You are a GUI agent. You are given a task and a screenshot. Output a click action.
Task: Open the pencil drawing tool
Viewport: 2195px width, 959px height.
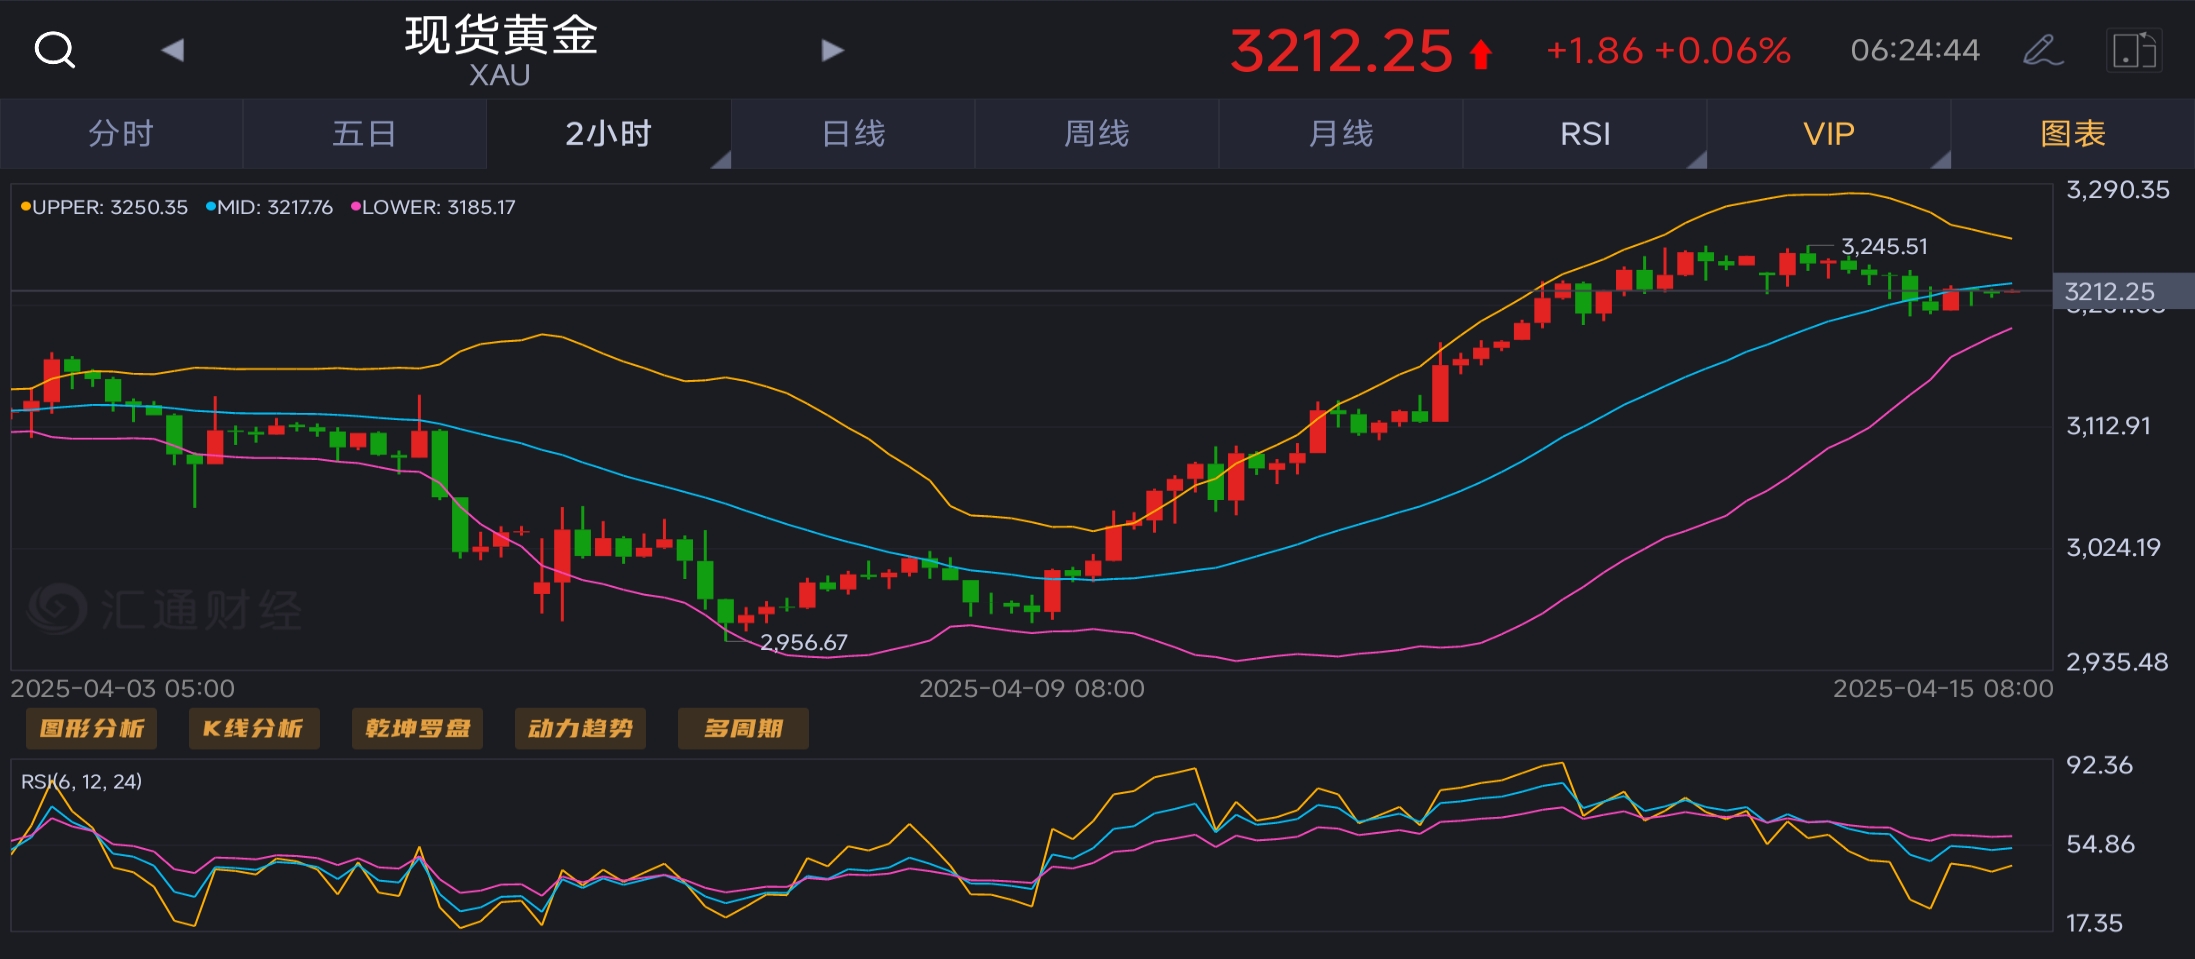(2042, 50)
